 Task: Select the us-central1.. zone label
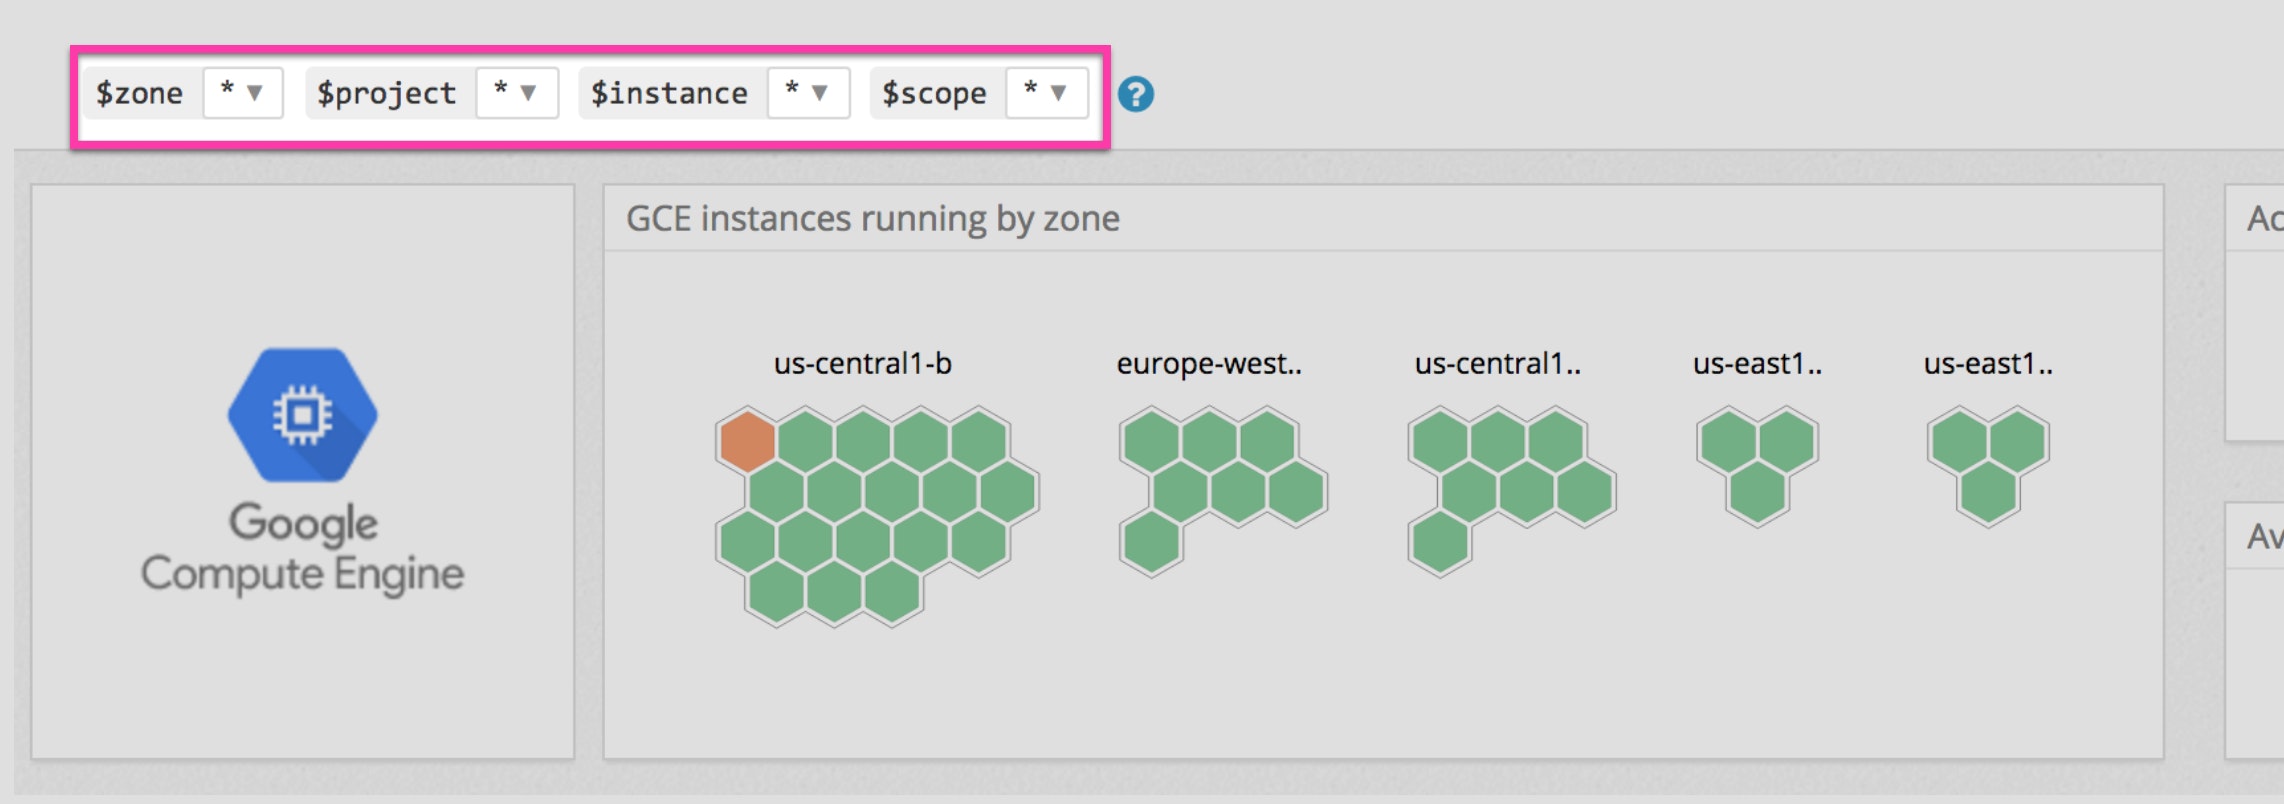coord(1498,363)
